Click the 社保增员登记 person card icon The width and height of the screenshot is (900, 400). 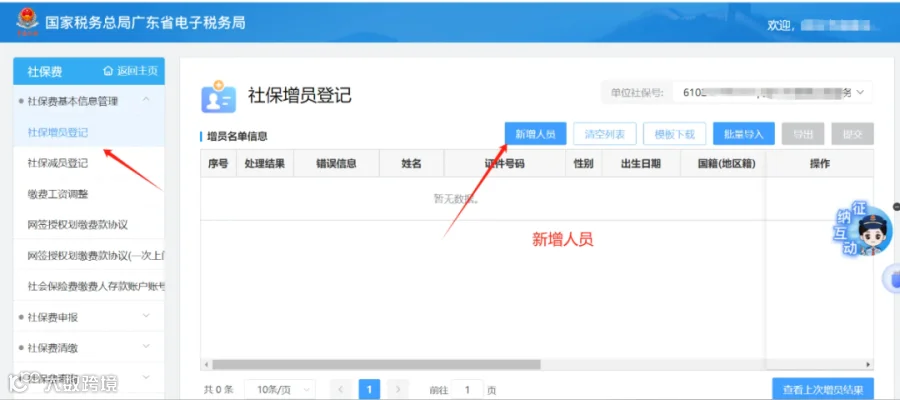[x=218, y=96]
